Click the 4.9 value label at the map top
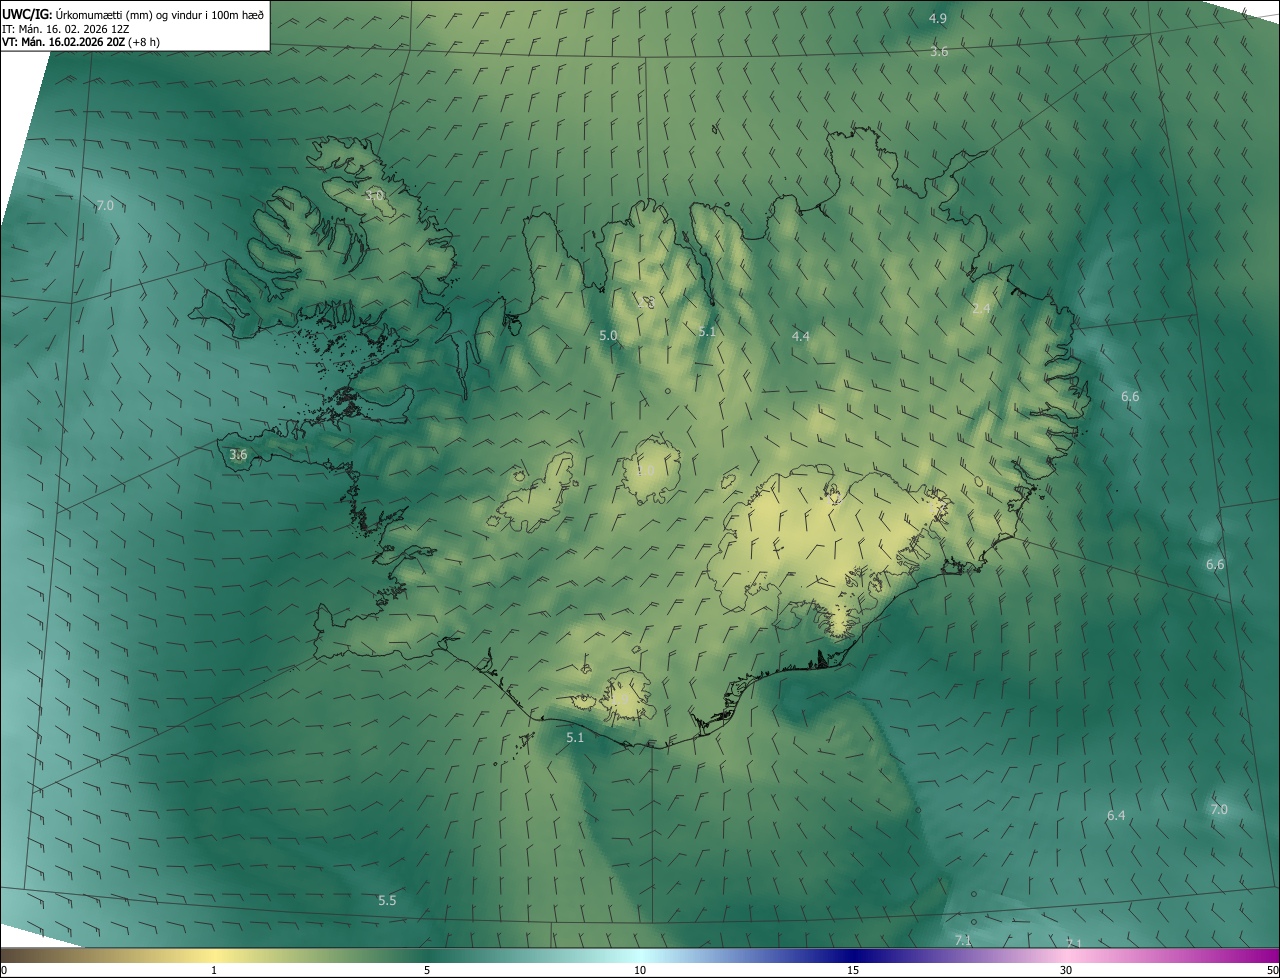Image resolution: width=1280 pixels, height=978 pixels. [x=938, y=19]
